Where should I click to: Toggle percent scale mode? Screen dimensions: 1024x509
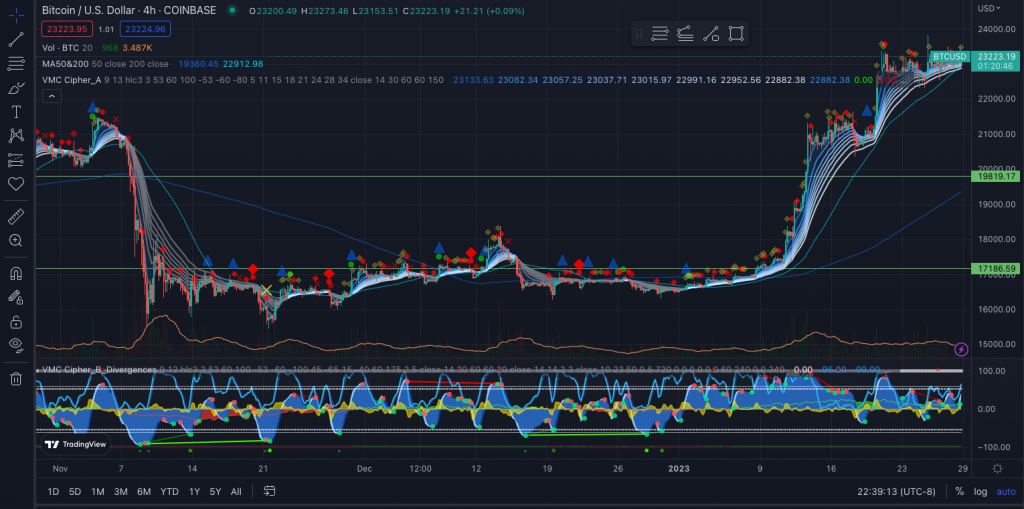(x=959, y=491)
